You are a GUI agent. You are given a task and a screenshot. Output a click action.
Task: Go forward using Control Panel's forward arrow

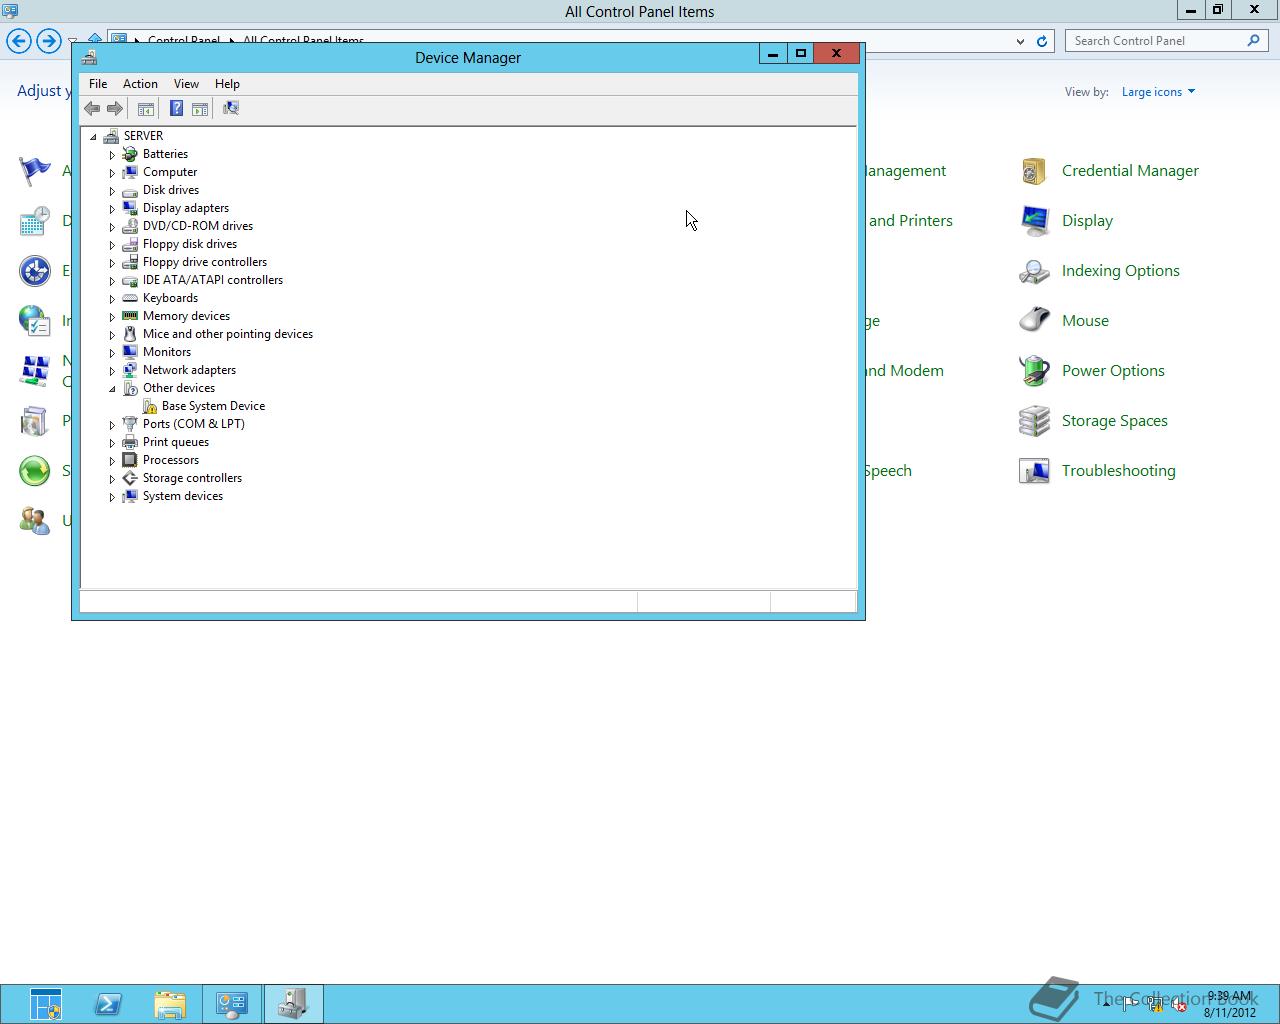click(48, 41)
